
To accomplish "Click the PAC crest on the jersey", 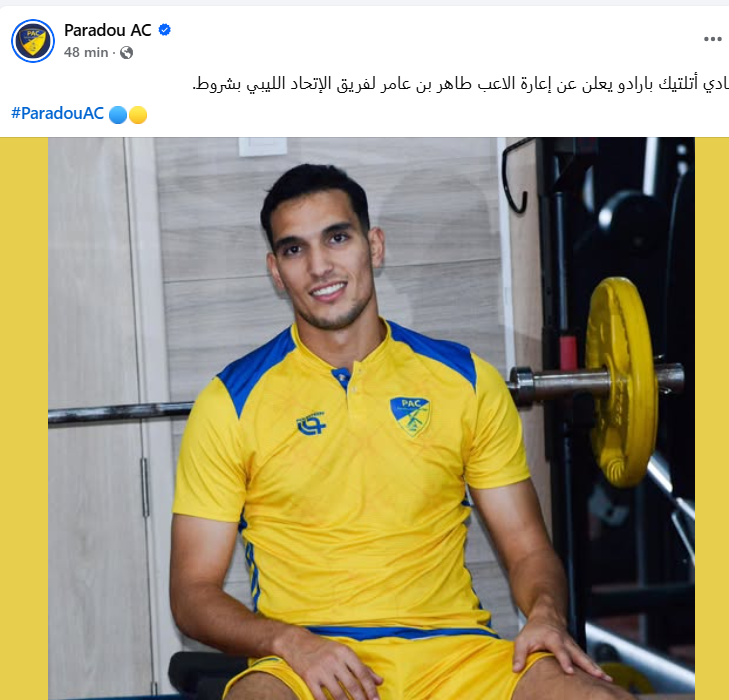I will 410,416.
